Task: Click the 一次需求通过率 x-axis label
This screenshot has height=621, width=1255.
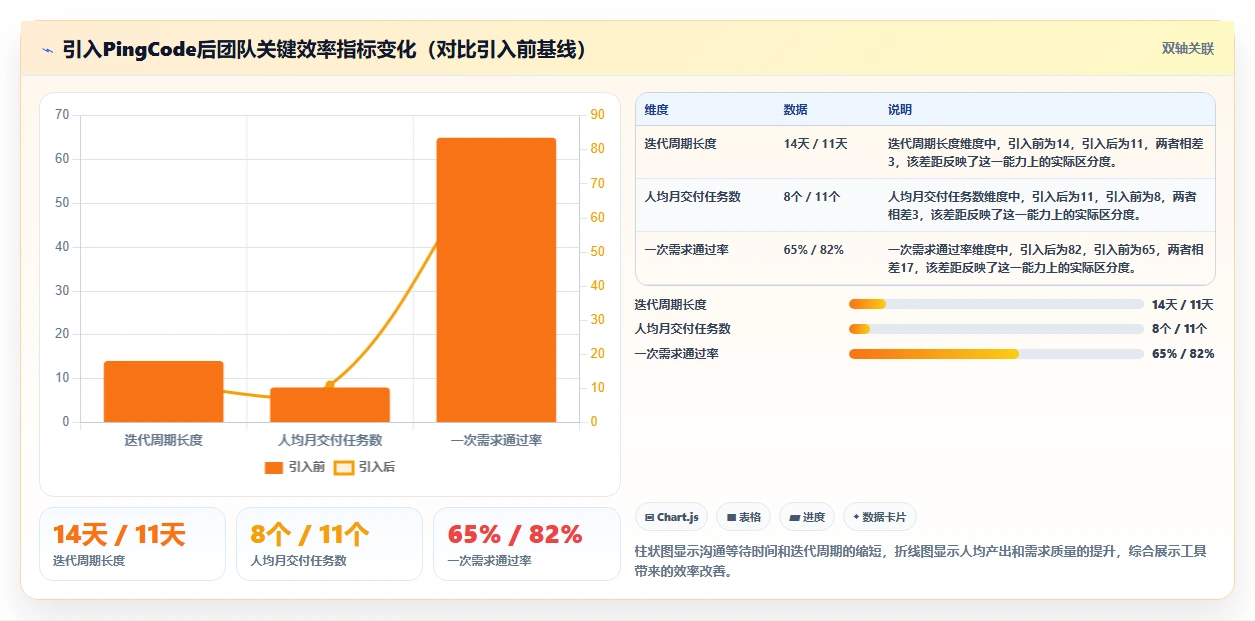Action: 496,440
